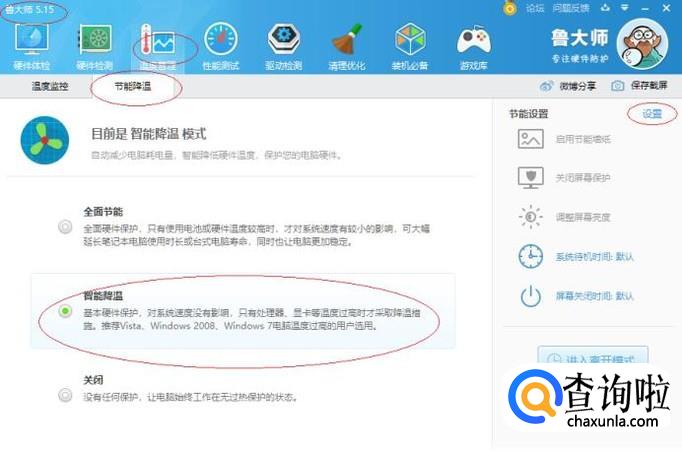The height and width of the screenshot is (452, 682).
Task: Click the Weibo icon beside 微博分享
Action: click(x=546, y=86)
